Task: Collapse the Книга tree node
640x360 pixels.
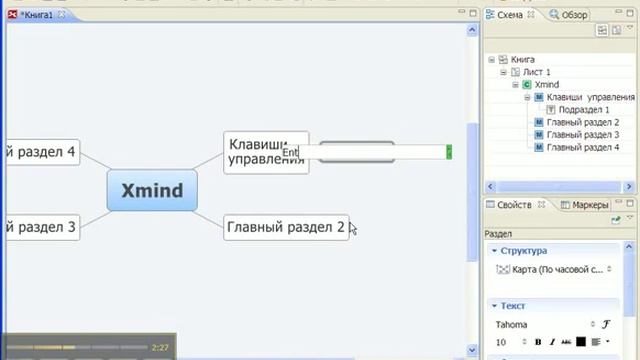Action: [x=491, y=60]
